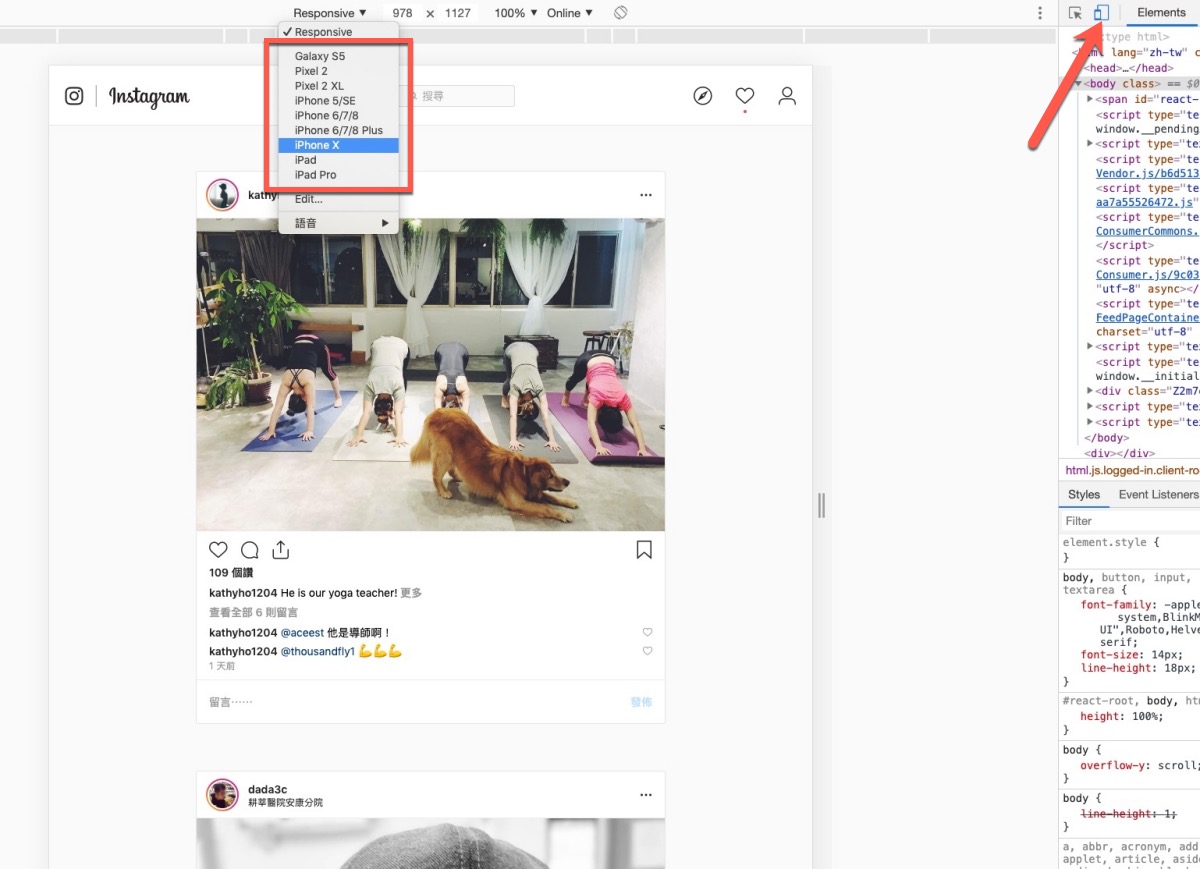1200x869 pixels.
Task: Focus the Styles Filter field
Action: tap(1129, 521)
